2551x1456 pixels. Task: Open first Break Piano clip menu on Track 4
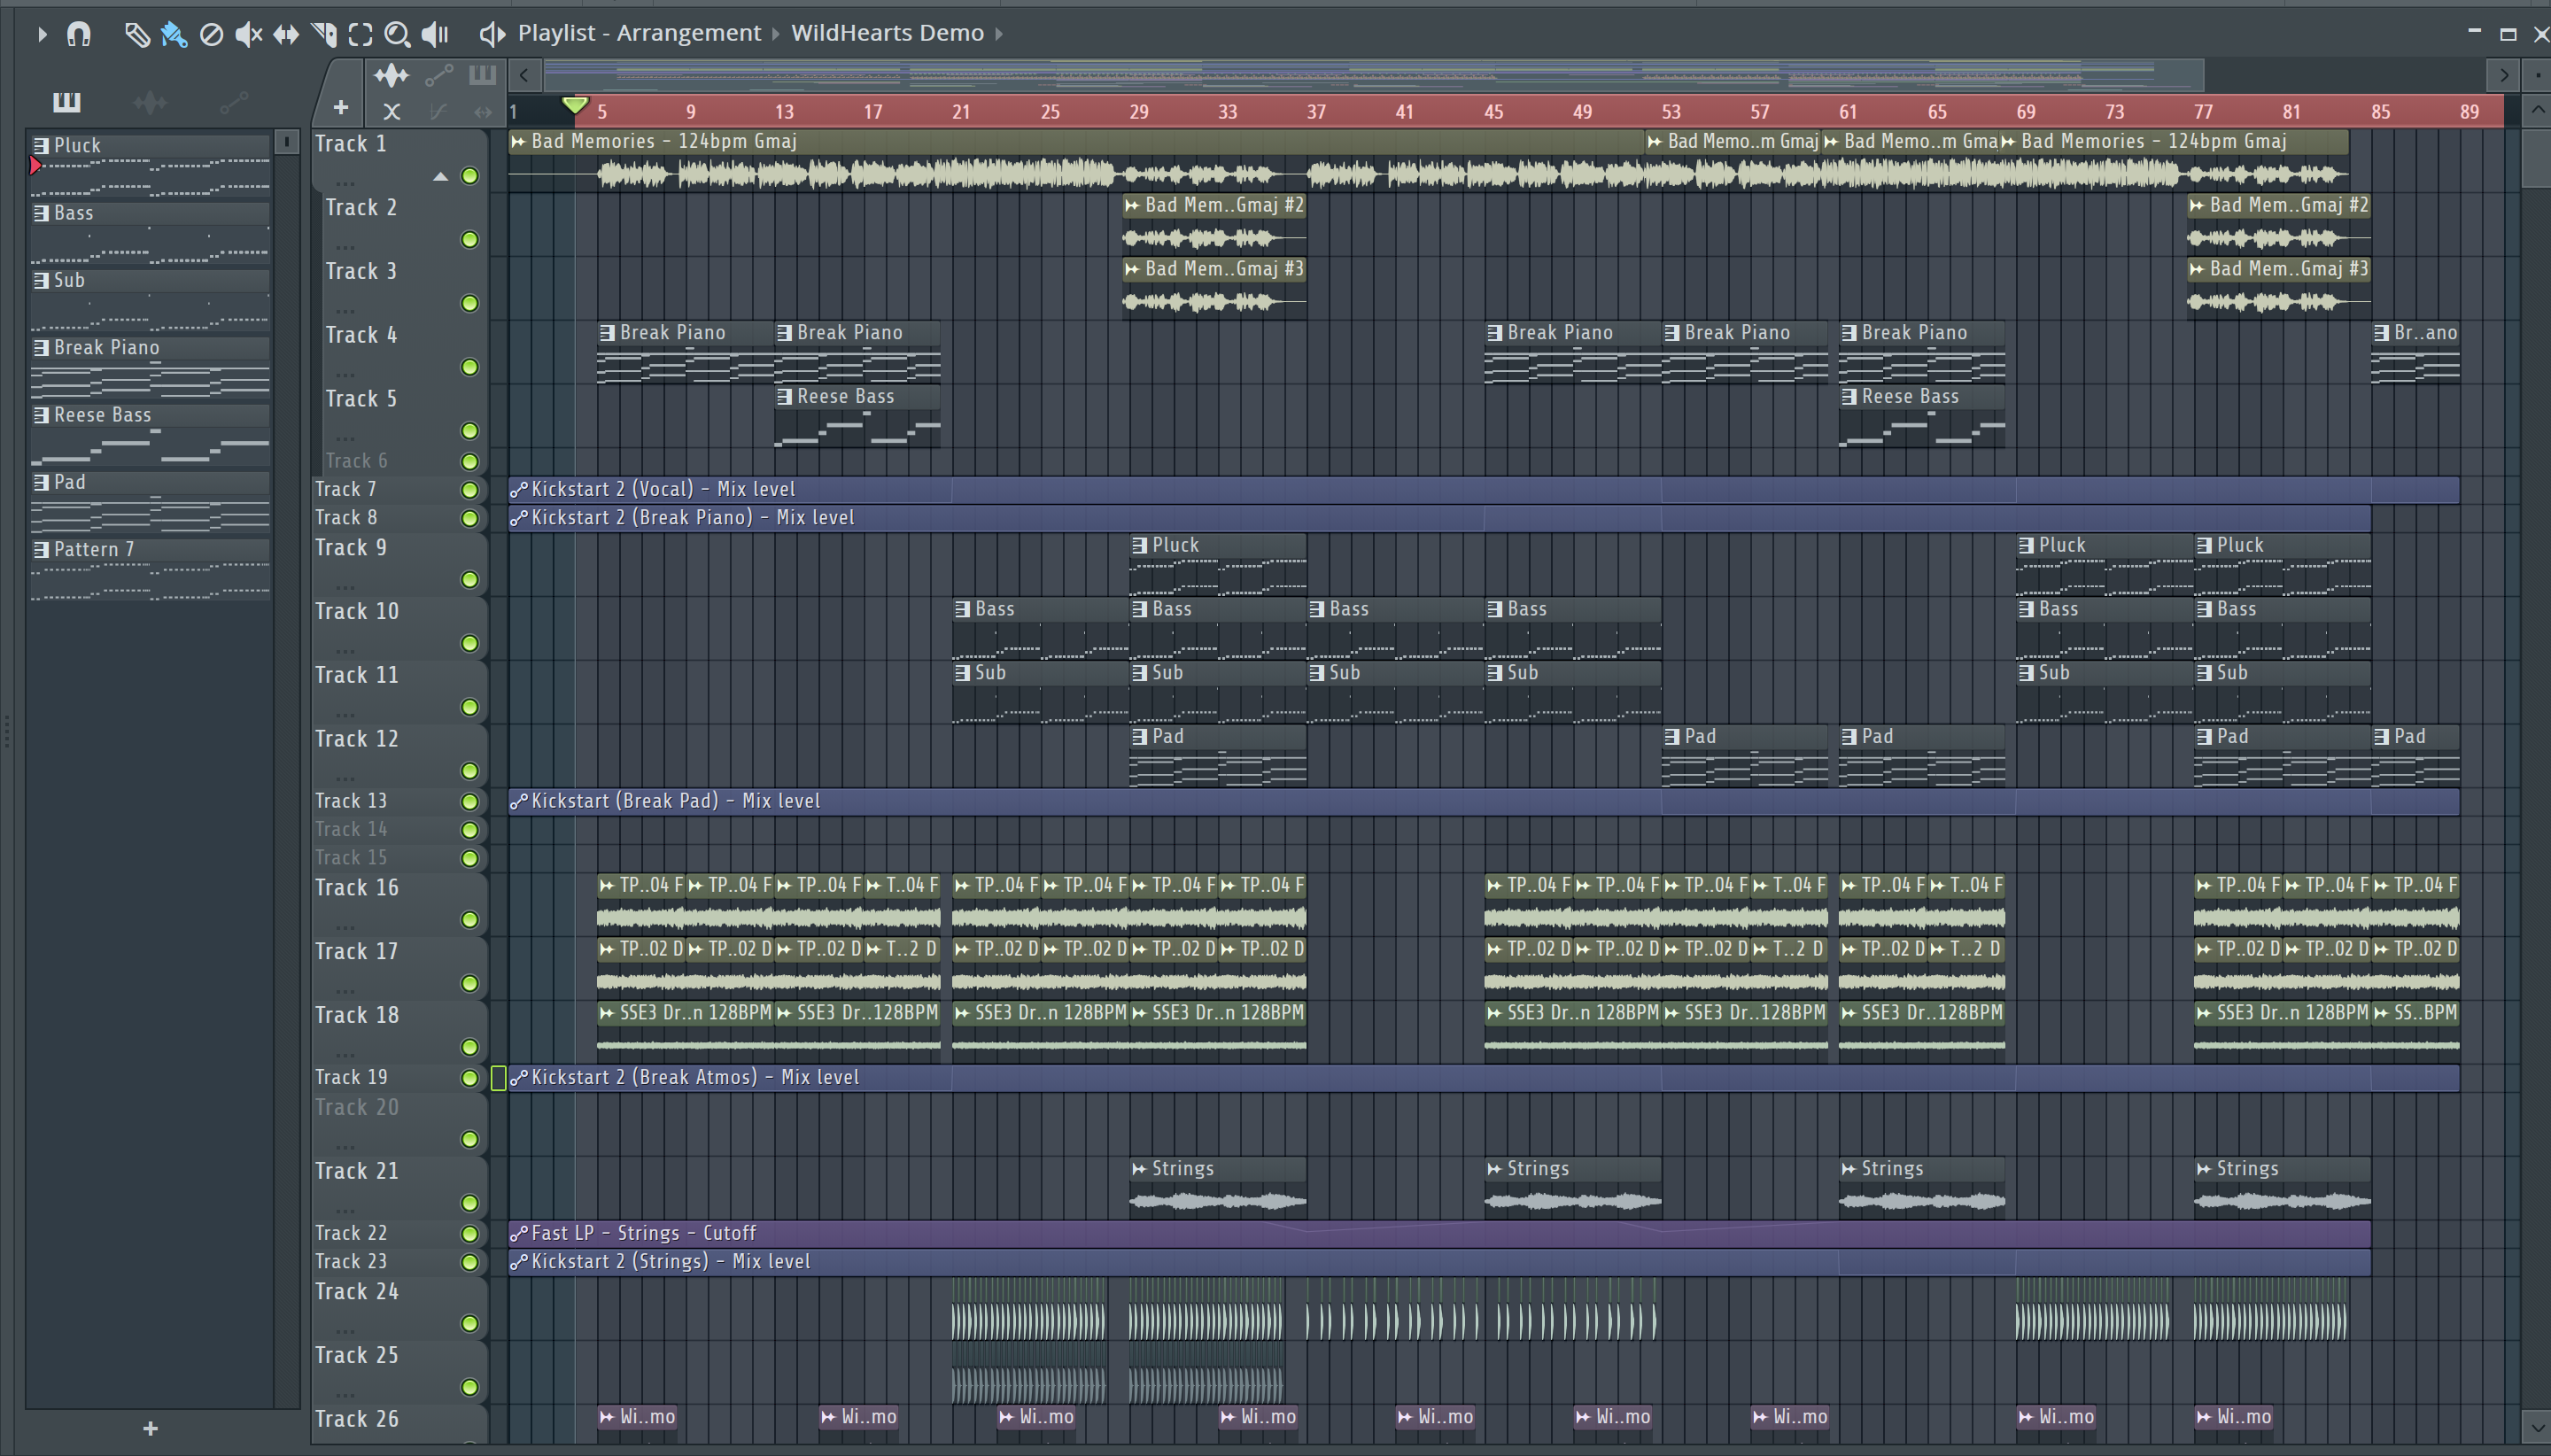[607, 333]
